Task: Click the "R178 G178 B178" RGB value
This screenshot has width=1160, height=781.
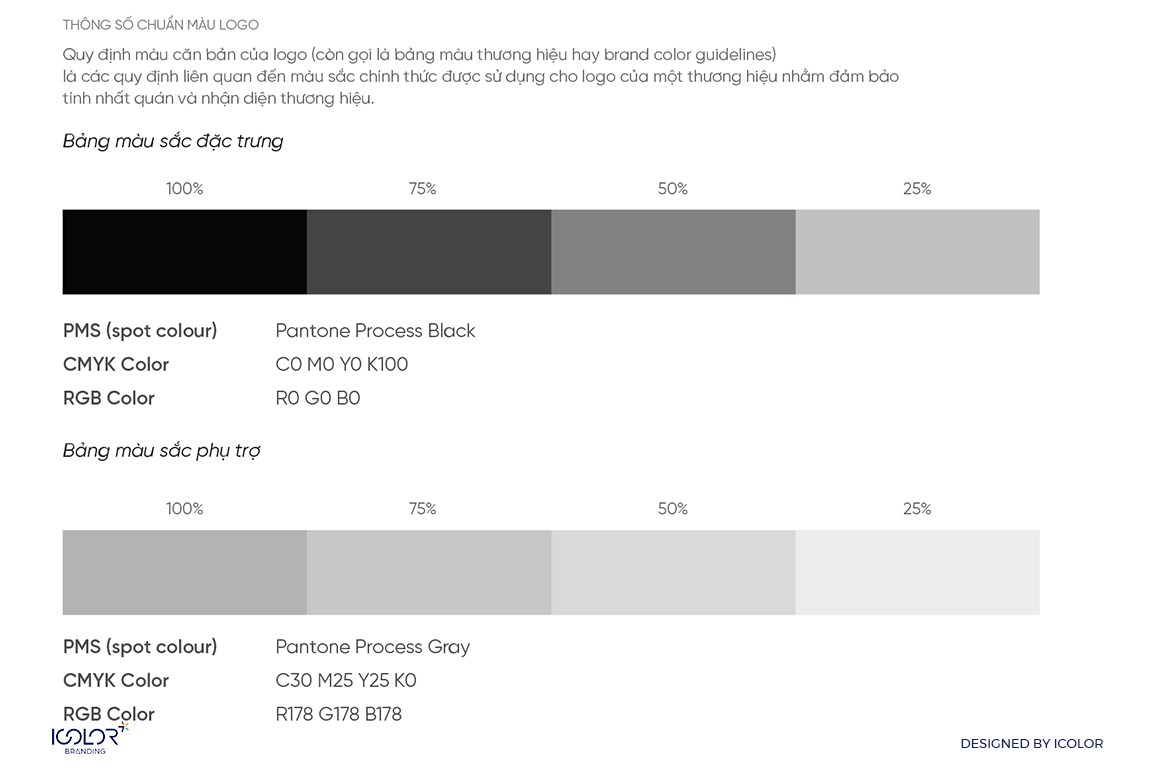Action: (x=338, y=714)
